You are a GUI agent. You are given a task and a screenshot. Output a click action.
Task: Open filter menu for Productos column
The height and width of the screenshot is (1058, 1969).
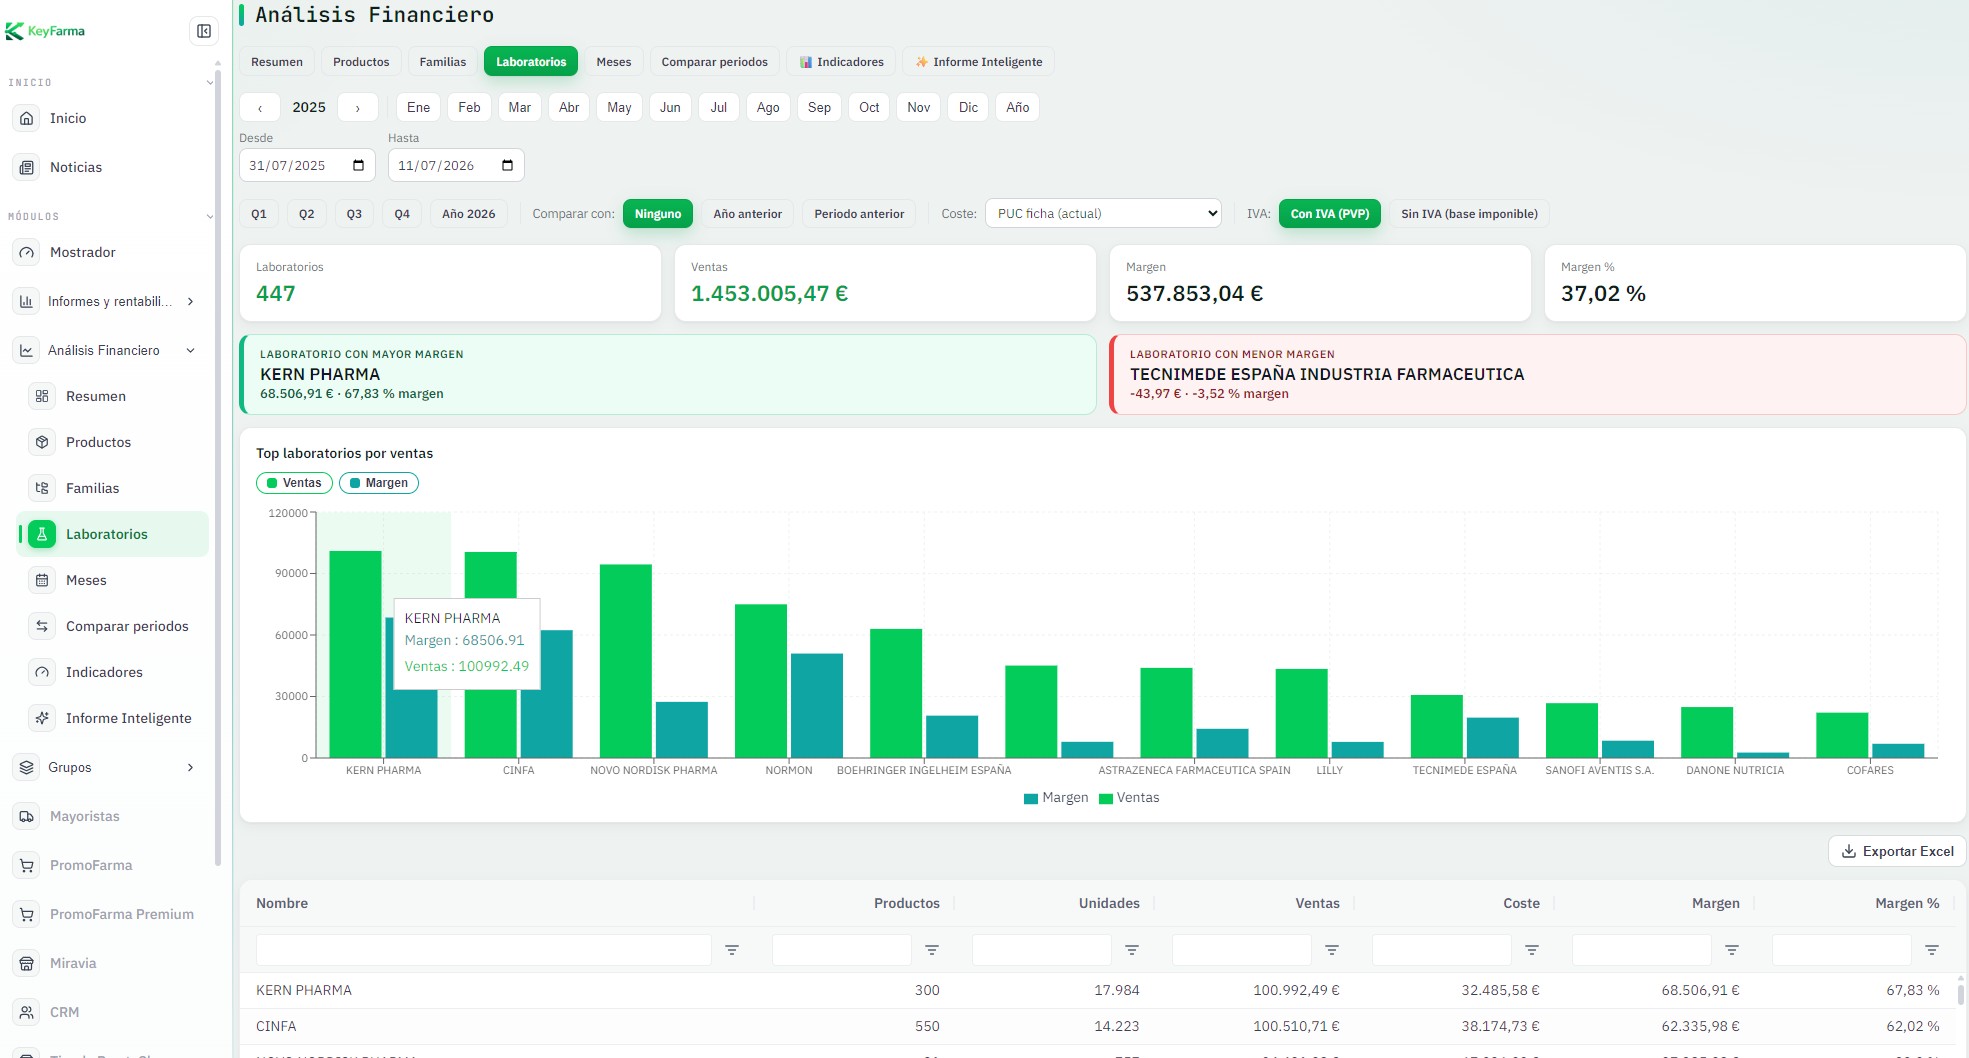[x=932, y=950]
